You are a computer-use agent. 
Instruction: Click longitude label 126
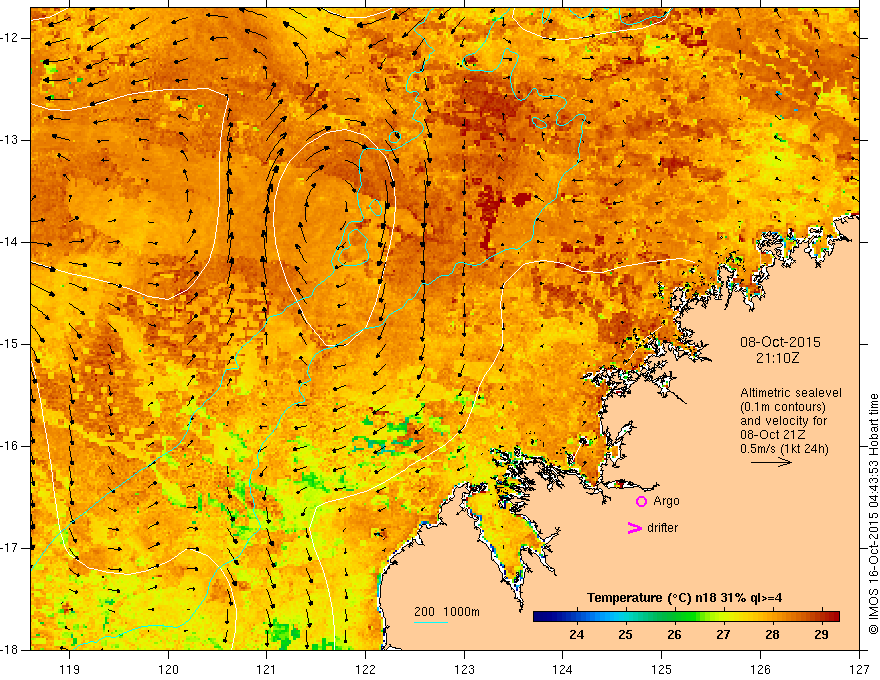(760, 669)
